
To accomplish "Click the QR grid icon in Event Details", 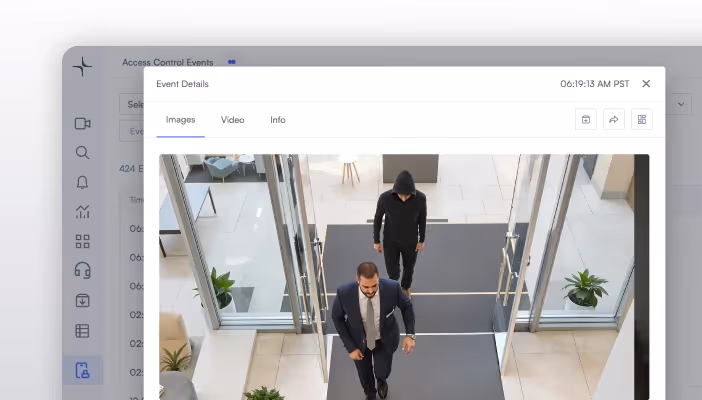I will (642, 119).
